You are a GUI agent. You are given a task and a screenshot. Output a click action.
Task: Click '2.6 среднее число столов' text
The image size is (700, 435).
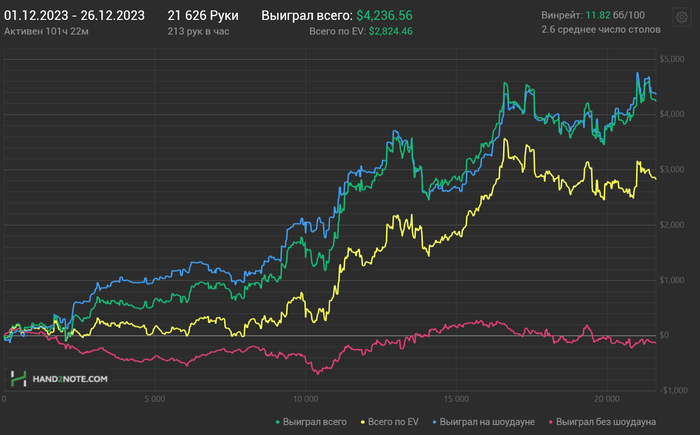pos(601,29)
